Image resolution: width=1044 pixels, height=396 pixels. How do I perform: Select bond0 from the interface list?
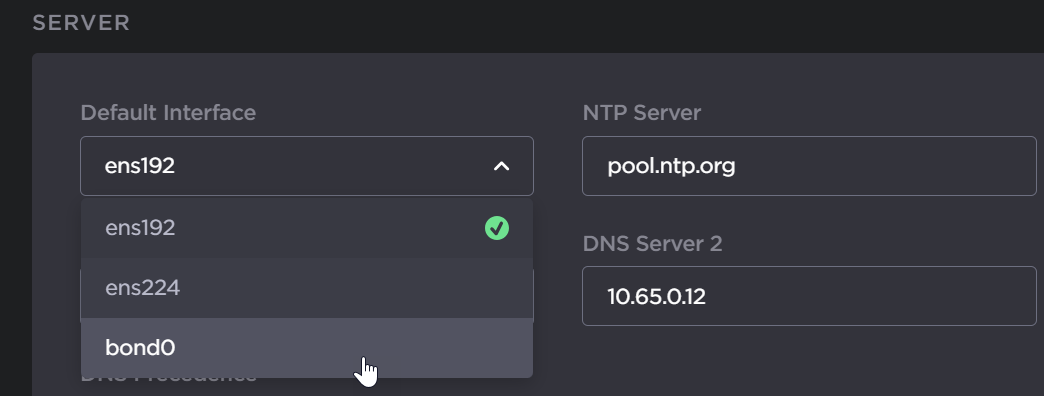click(x=307, y=347)
